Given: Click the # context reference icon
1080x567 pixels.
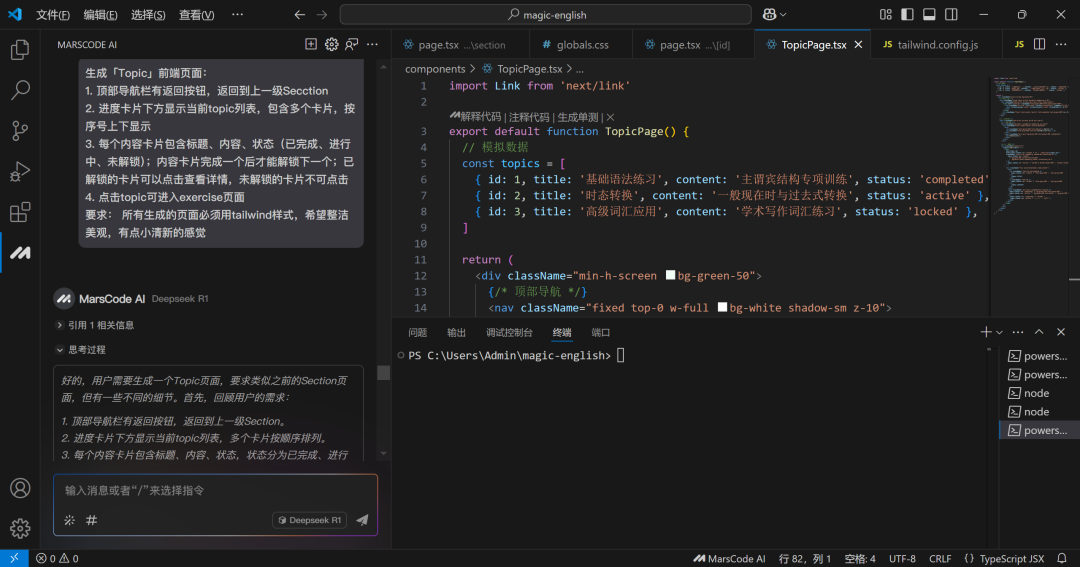Looking at the screenshot, I should click(91, 520).
